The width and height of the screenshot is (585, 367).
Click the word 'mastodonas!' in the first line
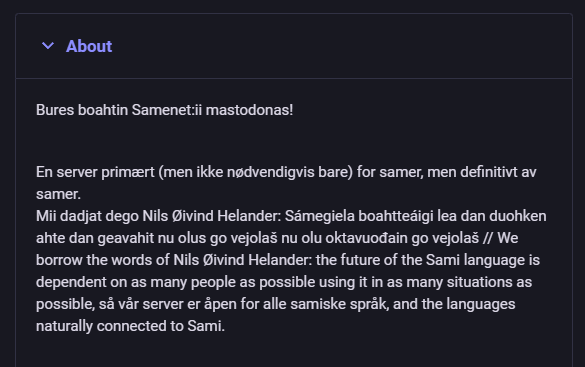click(249, 110)
